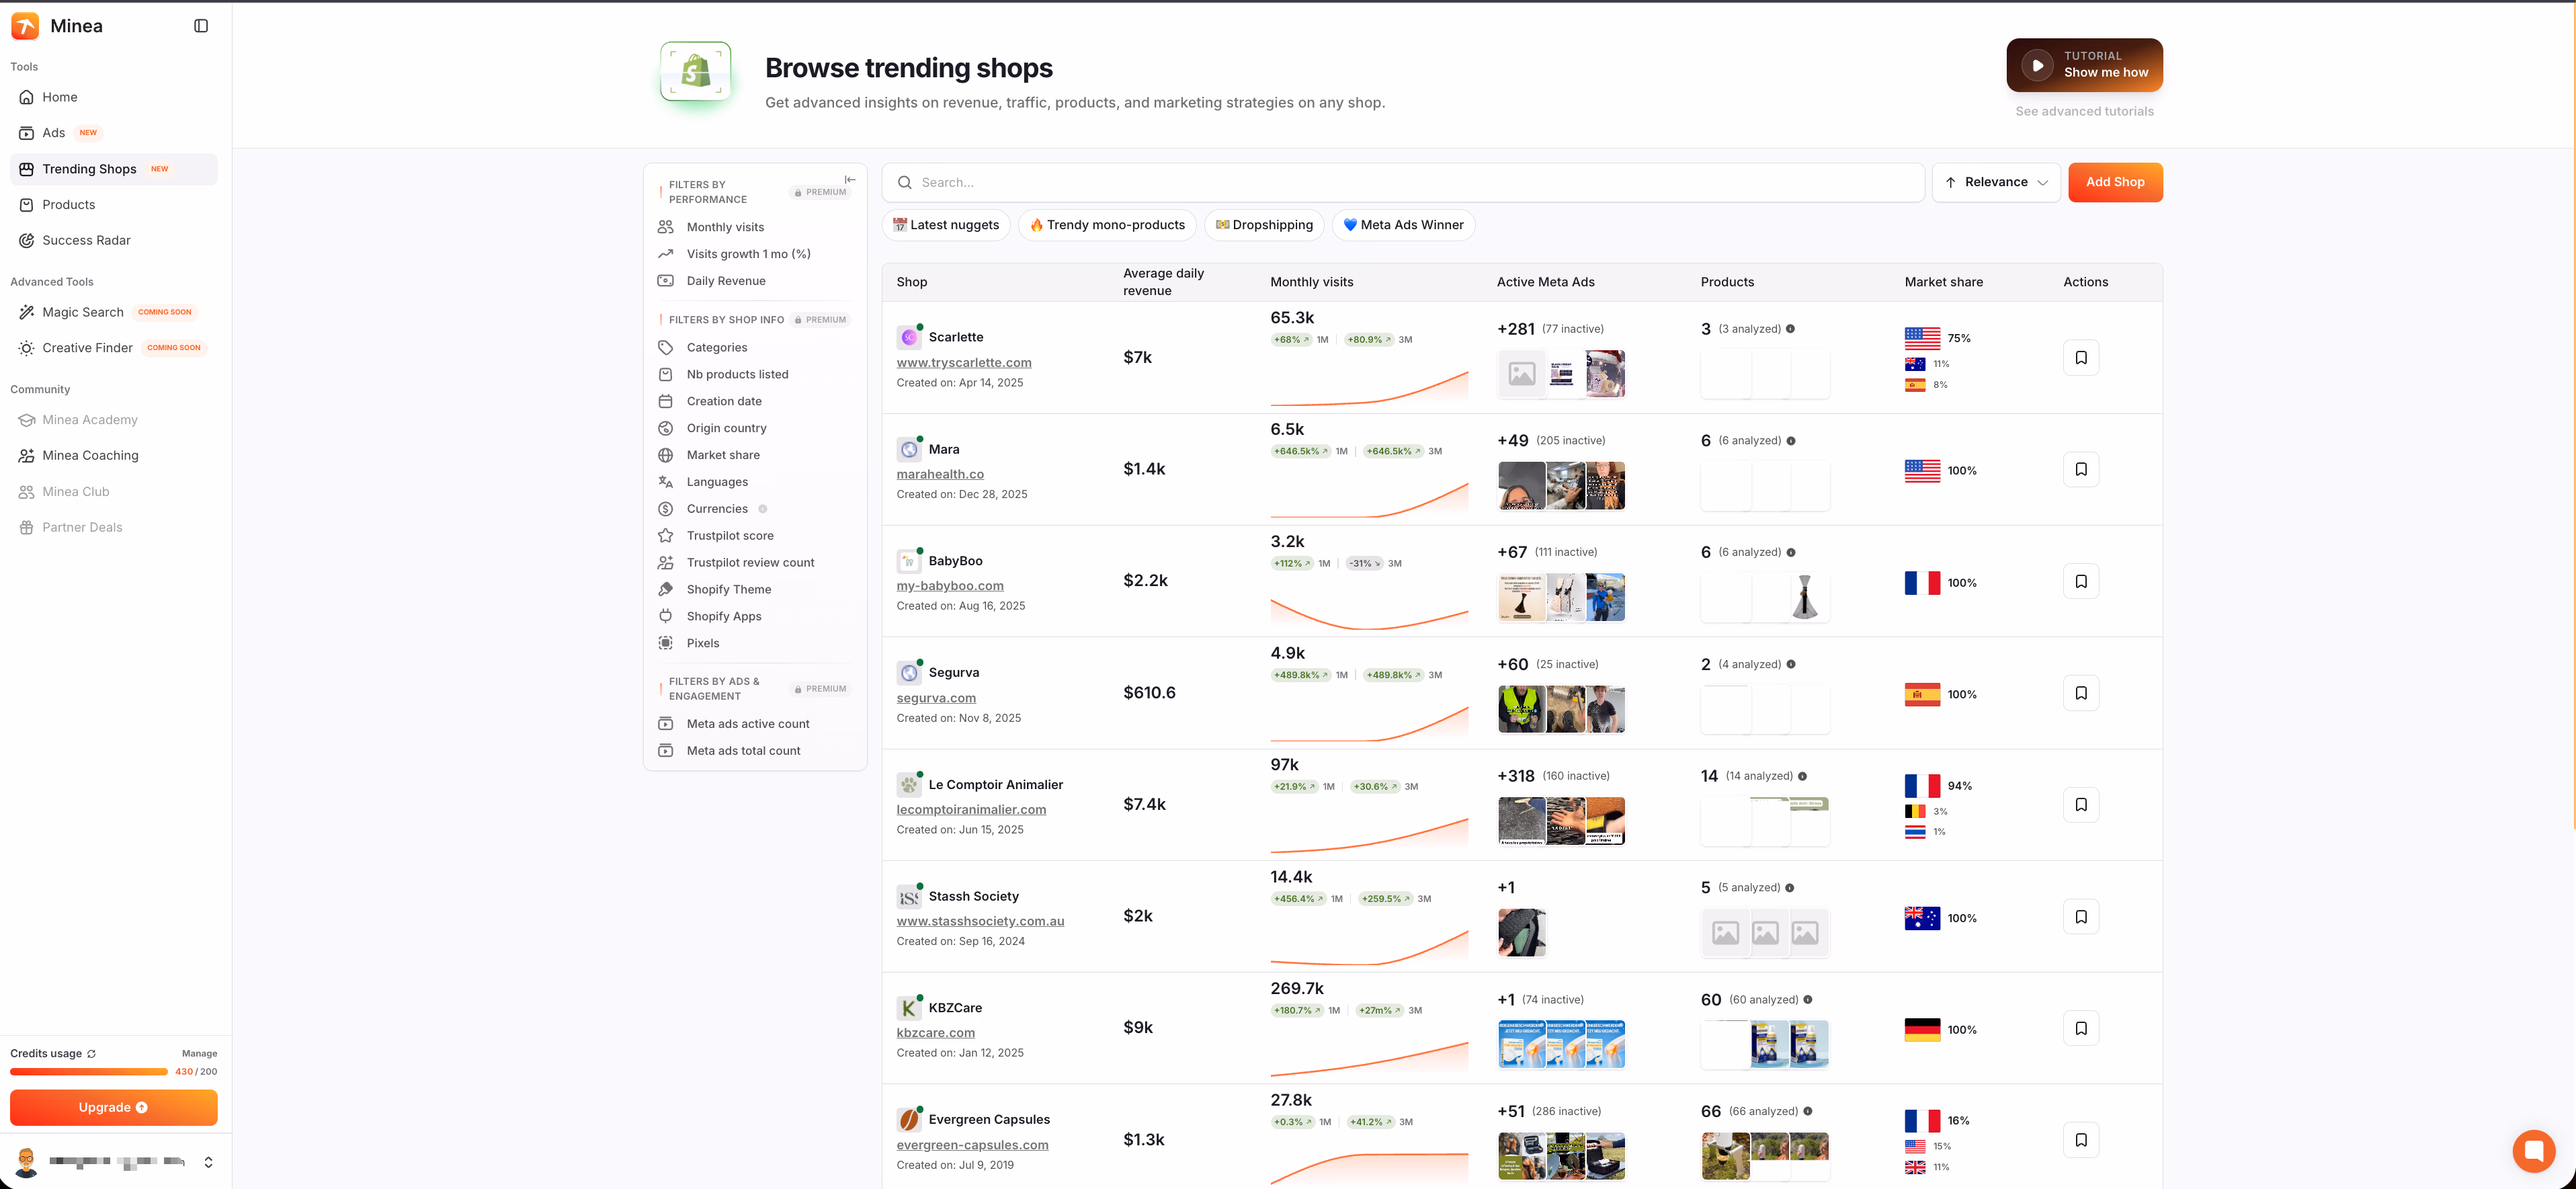Switch to Trending Shops section
This screenshot has width=2576, height=1189.
tap(89, 168)
